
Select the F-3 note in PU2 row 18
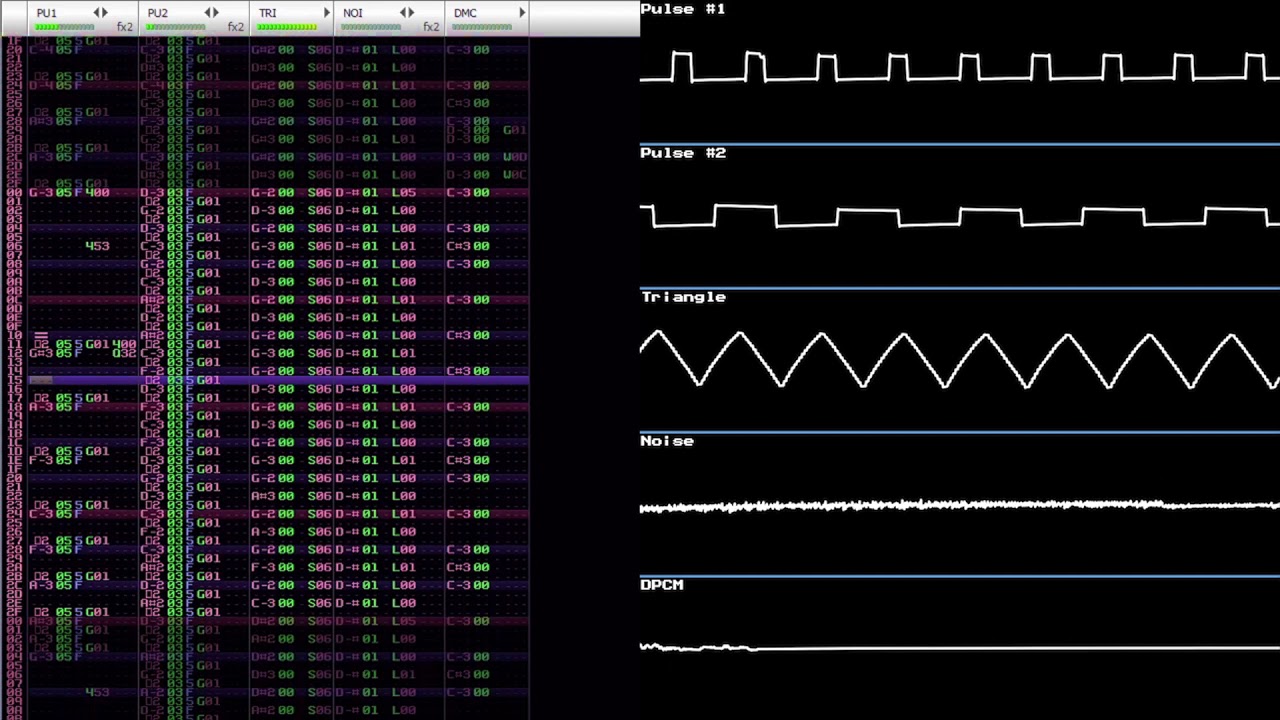[x=152, y=407]
